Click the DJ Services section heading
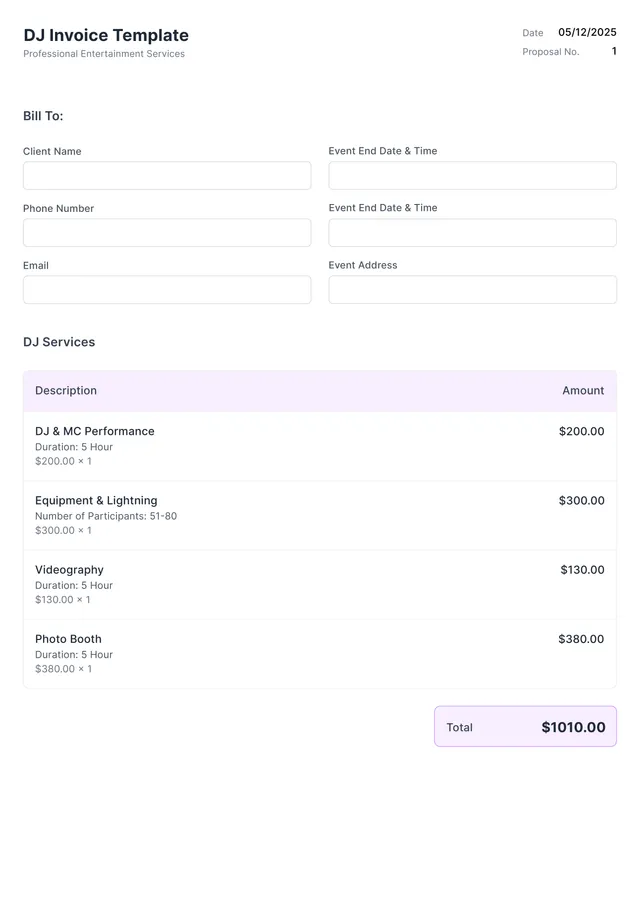The image size is (640, 905). [x=58, y=341]
